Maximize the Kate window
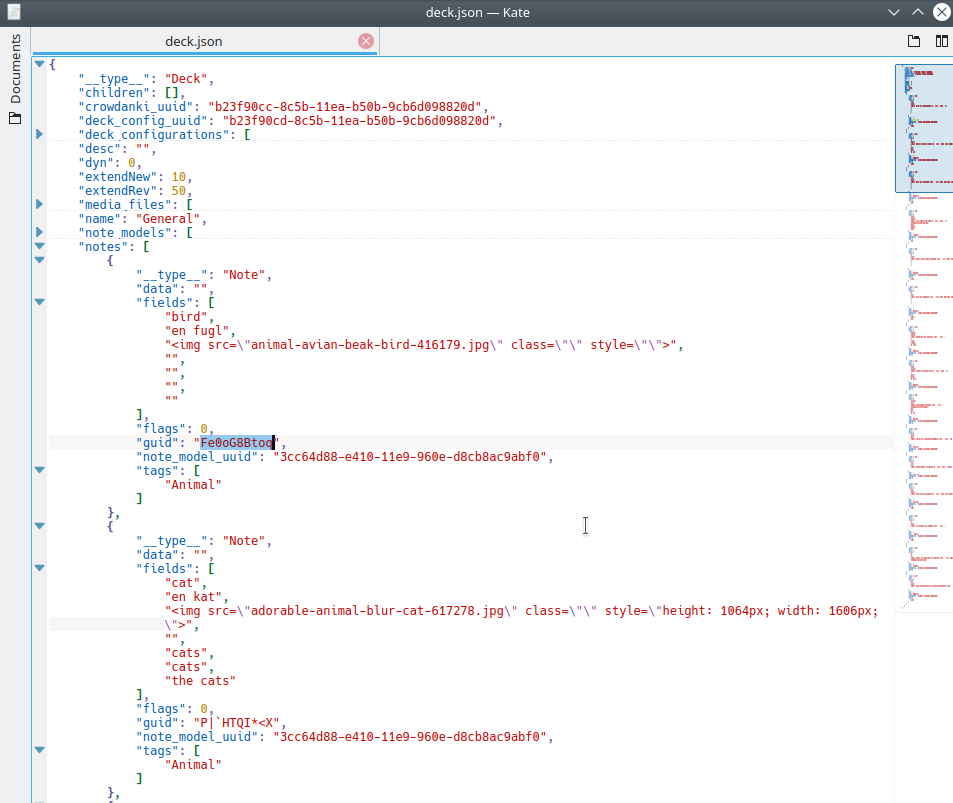 tap(918, 12)
